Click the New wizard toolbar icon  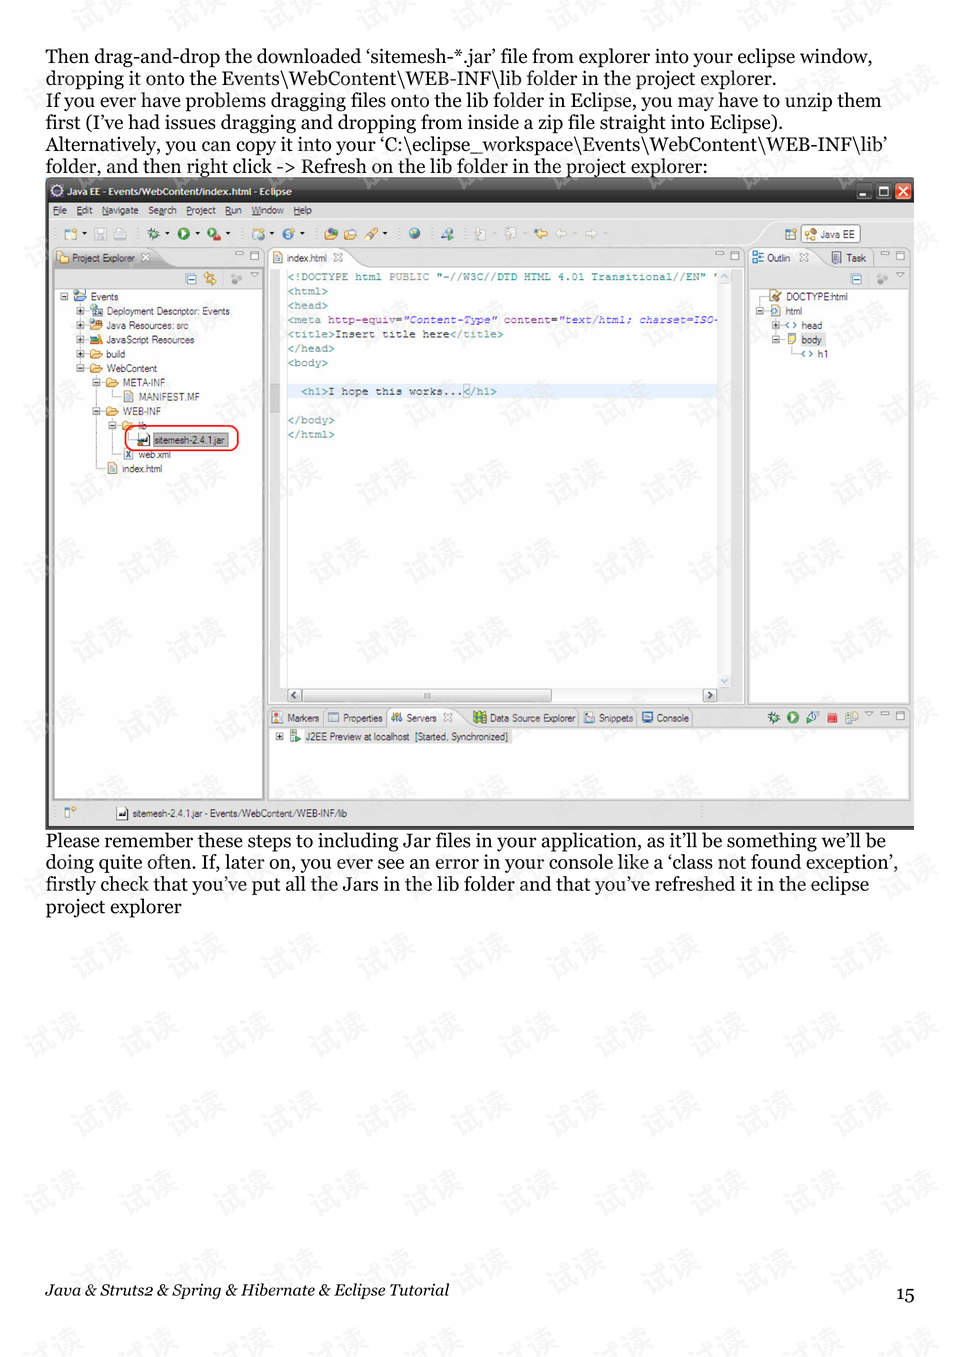(71, 234)
